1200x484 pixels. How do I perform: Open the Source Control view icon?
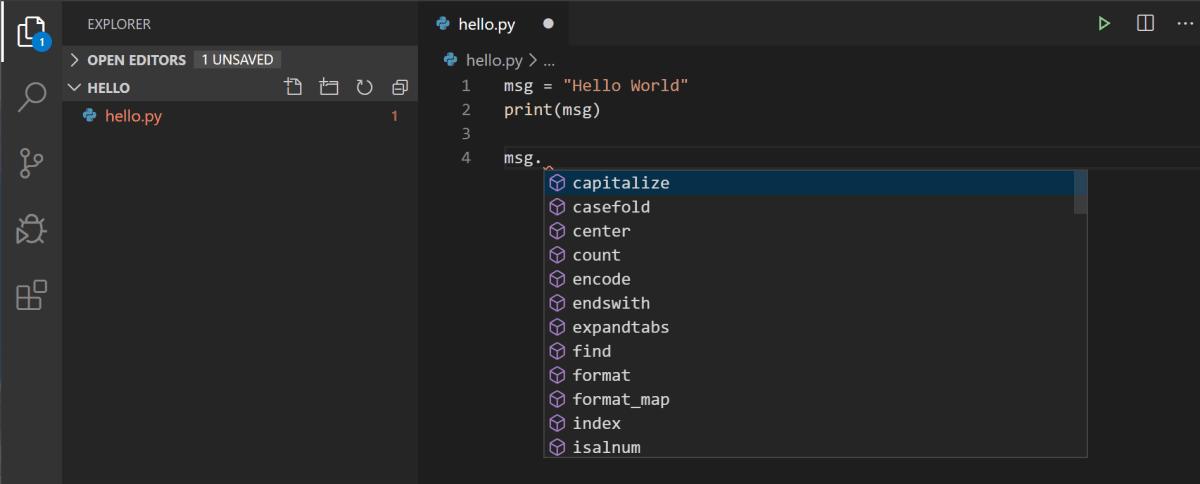click(x=31, y=163)
